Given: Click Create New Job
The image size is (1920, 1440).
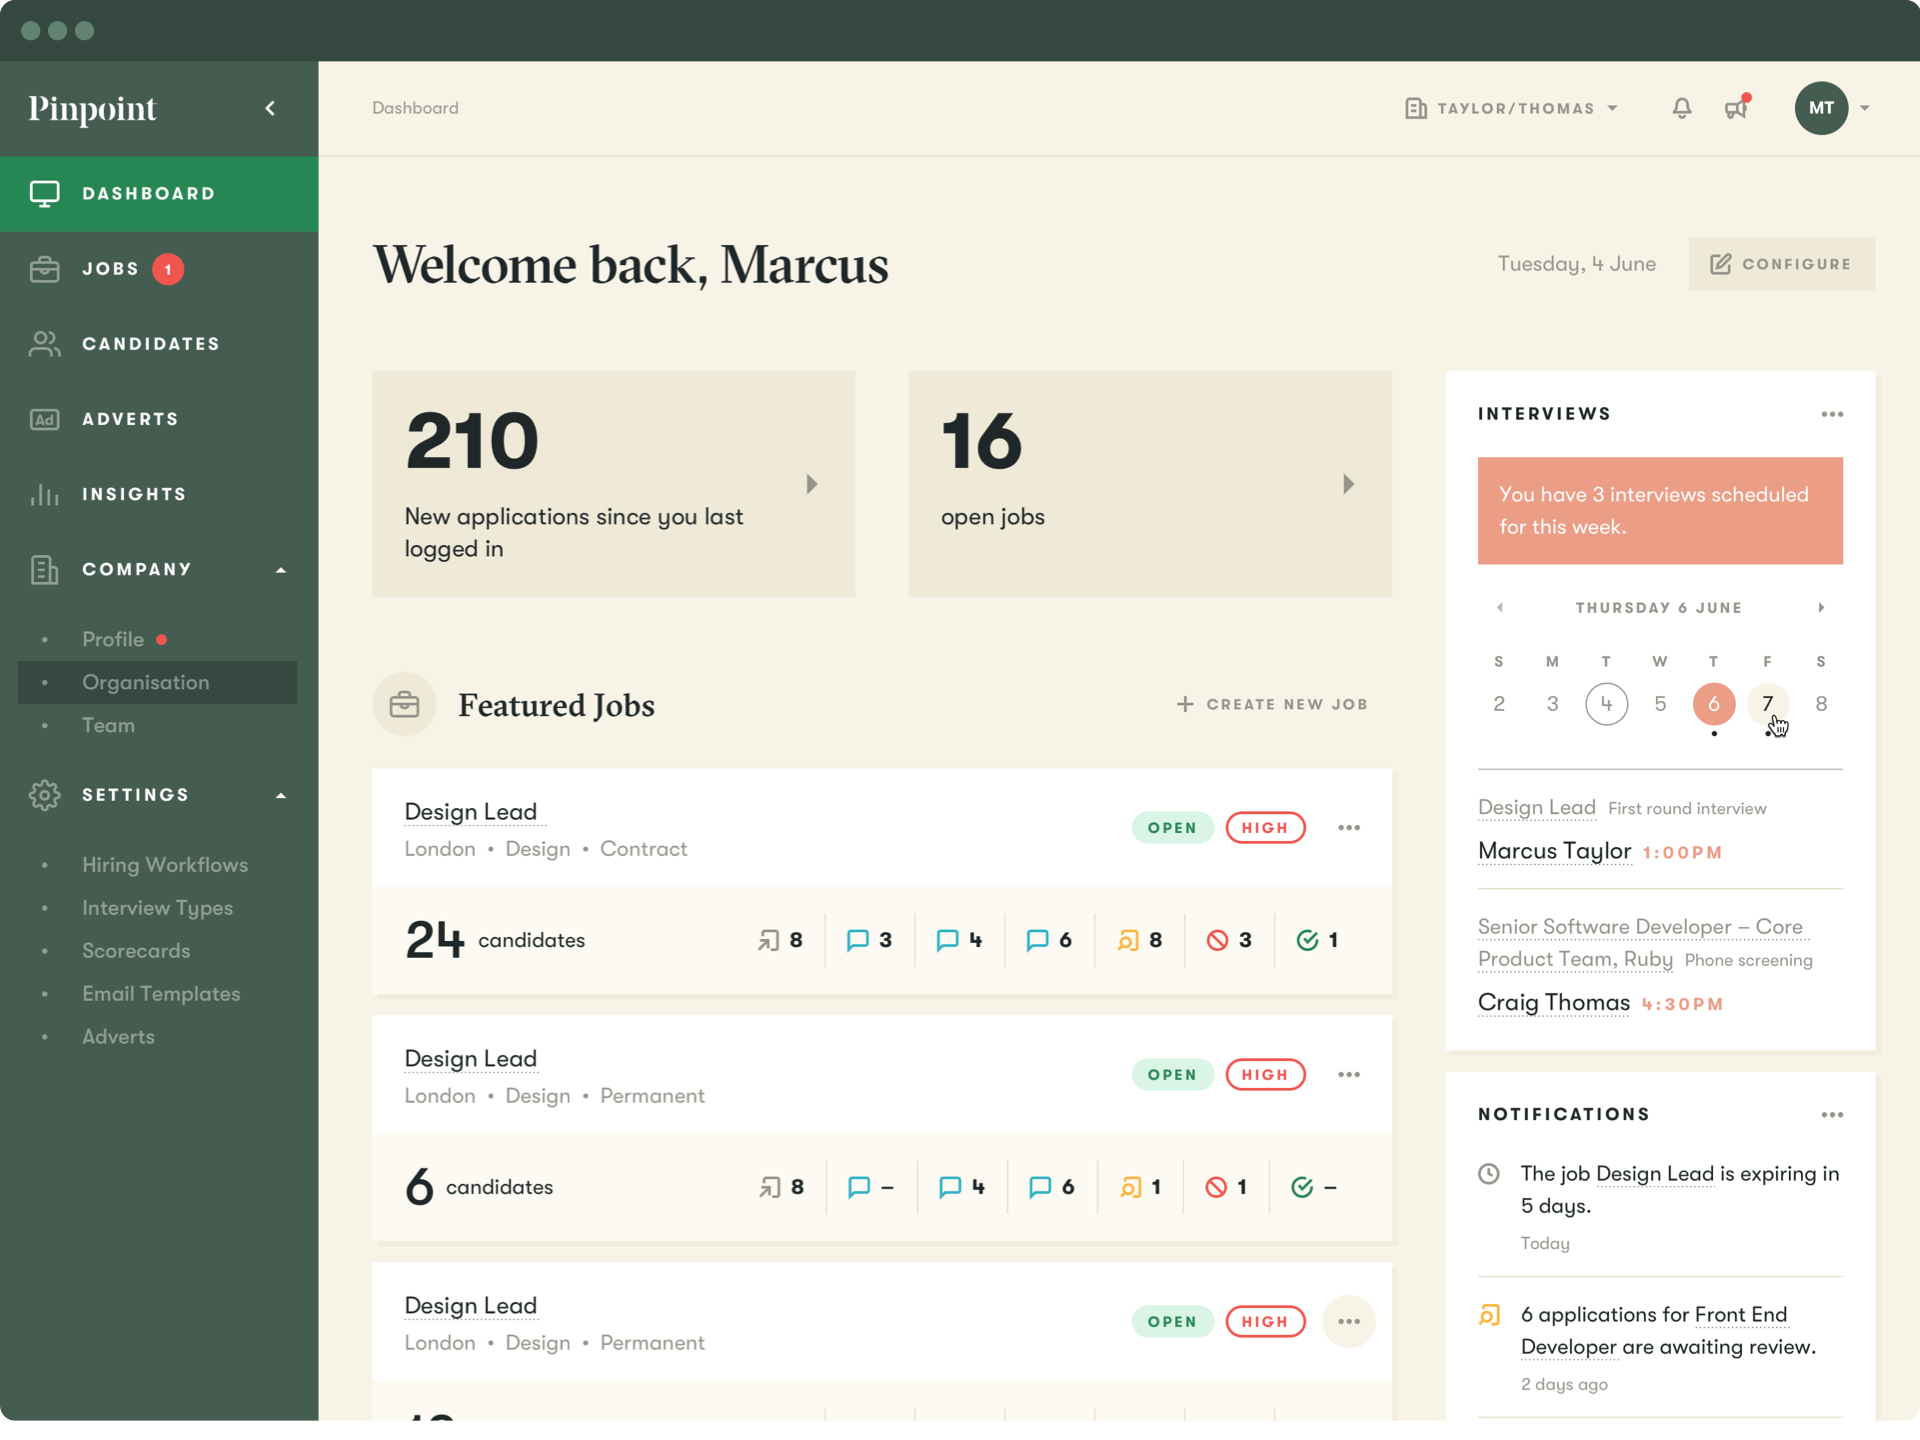Looking at the screenshot, I should click(1273, 704).
